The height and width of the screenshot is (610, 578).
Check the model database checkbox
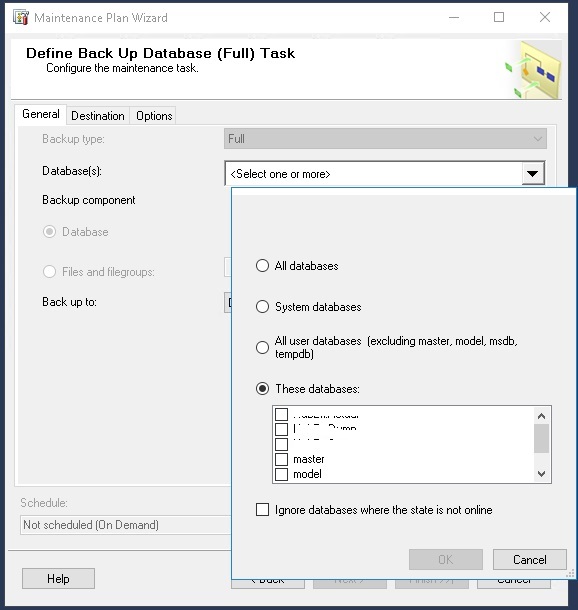tap(282, 474)
